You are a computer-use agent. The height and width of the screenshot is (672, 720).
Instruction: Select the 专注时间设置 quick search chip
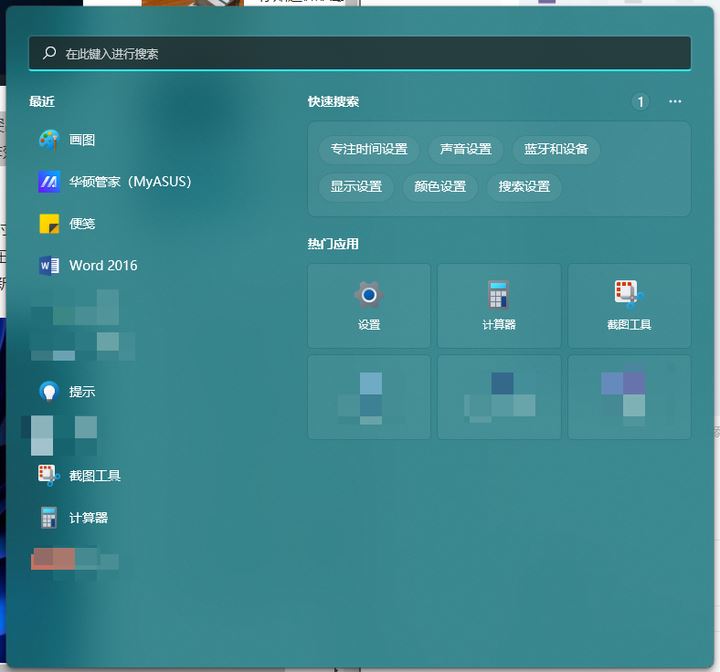[369, 149]
